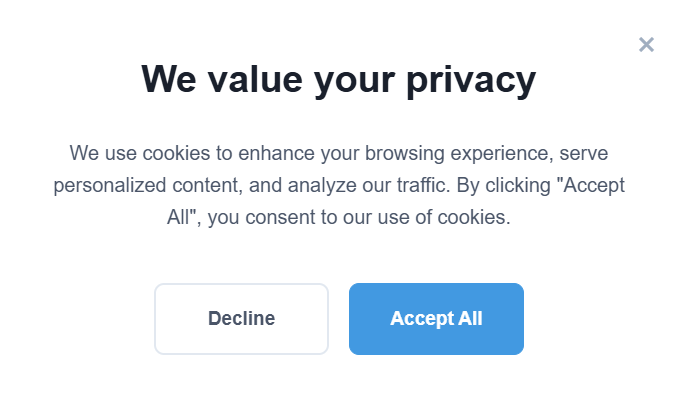
Task: Click "personalized content" in the description
Action: [x=148, y=186]
